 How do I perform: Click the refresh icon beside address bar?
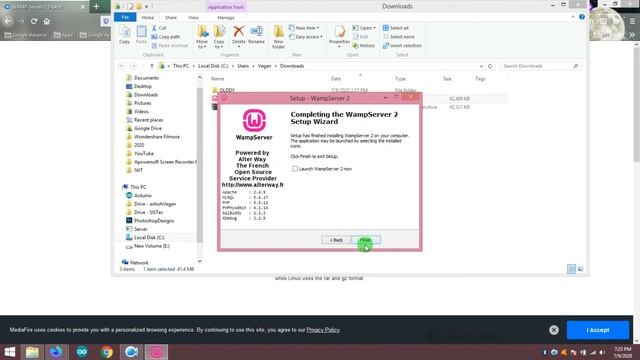[490, 66]
